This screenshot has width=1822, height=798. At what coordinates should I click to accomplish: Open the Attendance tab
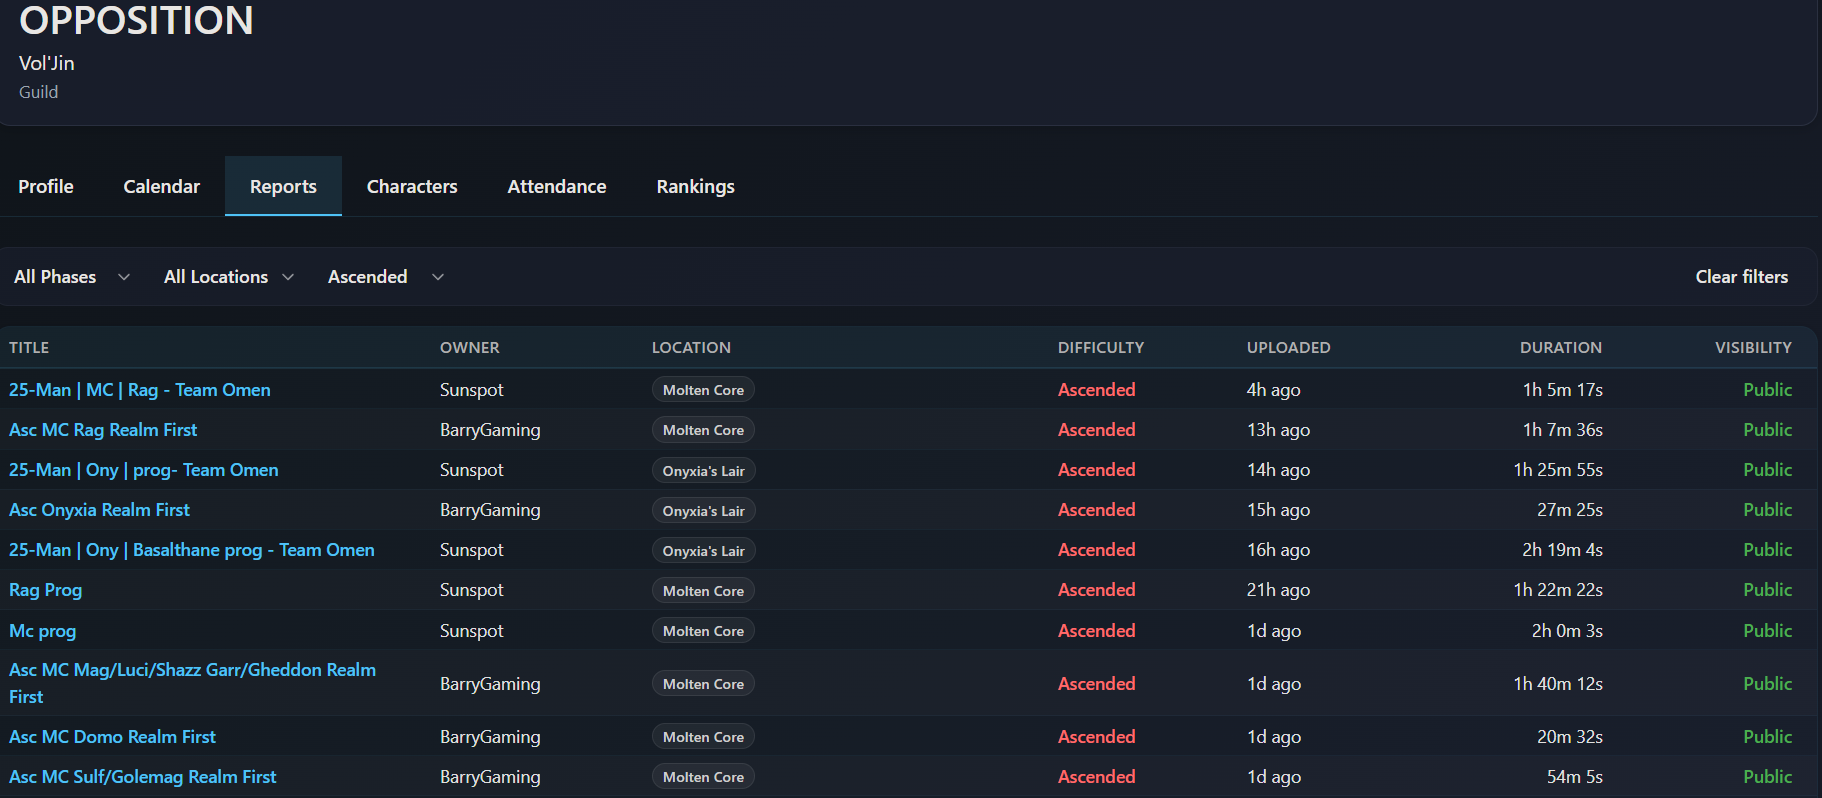557,186
